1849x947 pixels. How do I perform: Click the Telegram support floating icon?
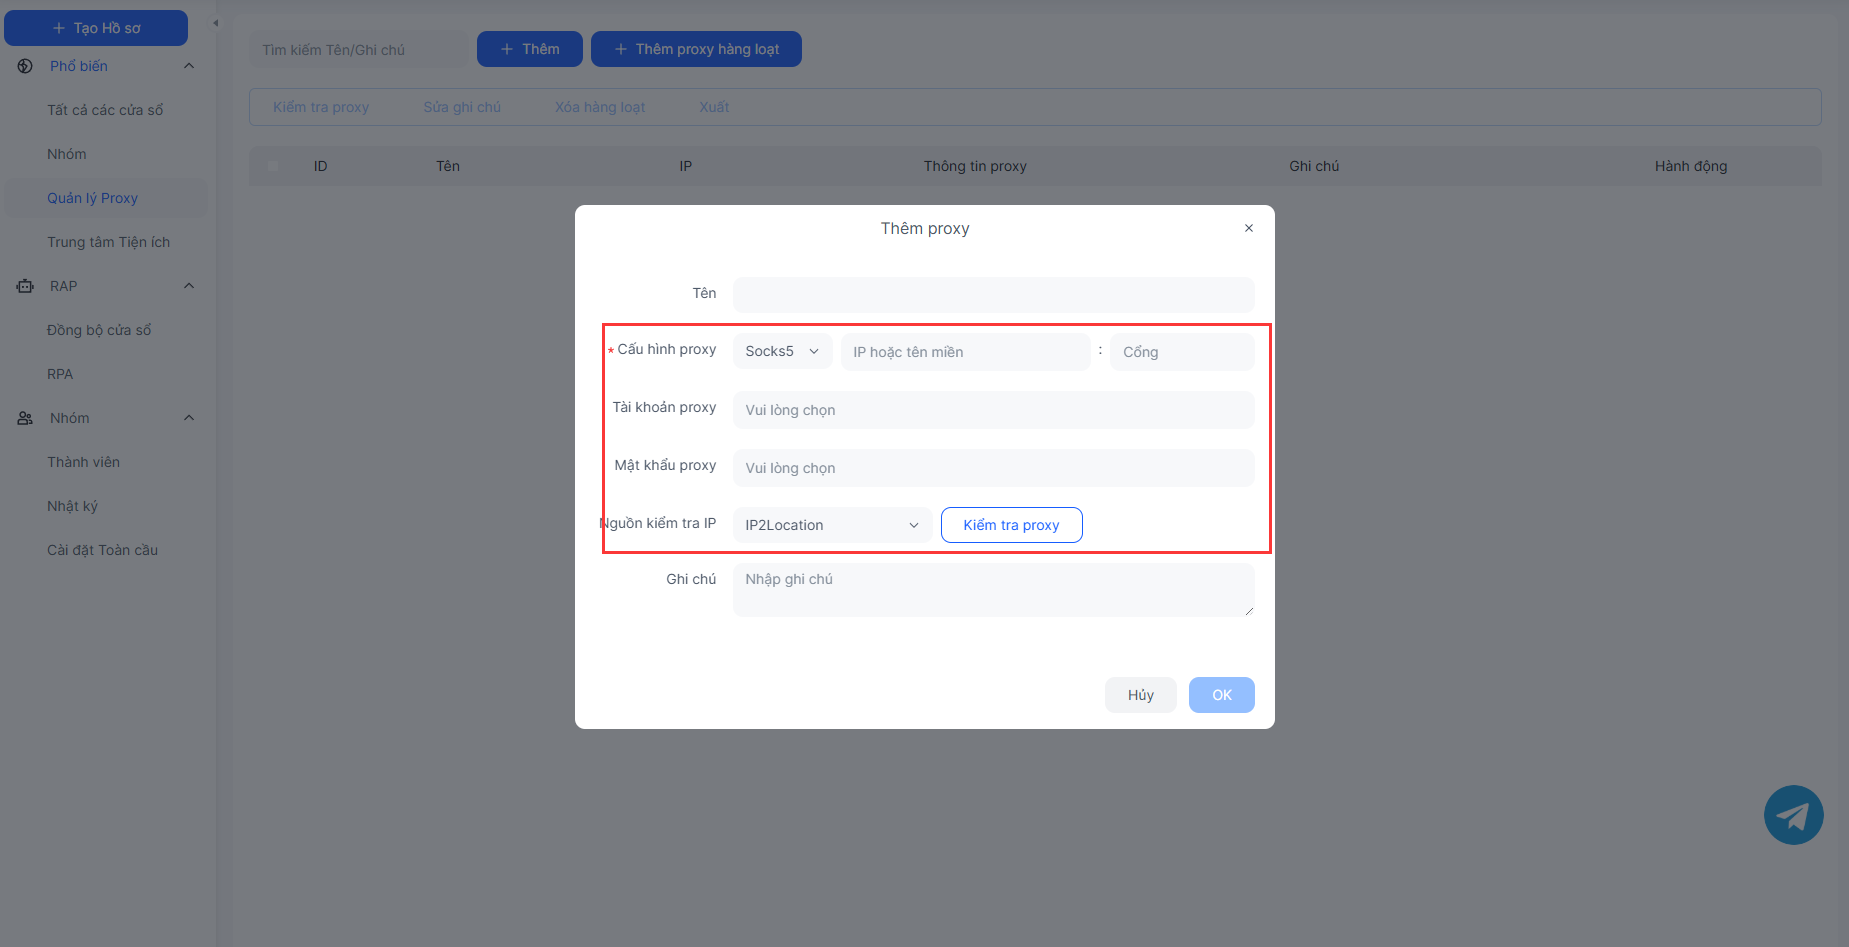[1793, 815]
